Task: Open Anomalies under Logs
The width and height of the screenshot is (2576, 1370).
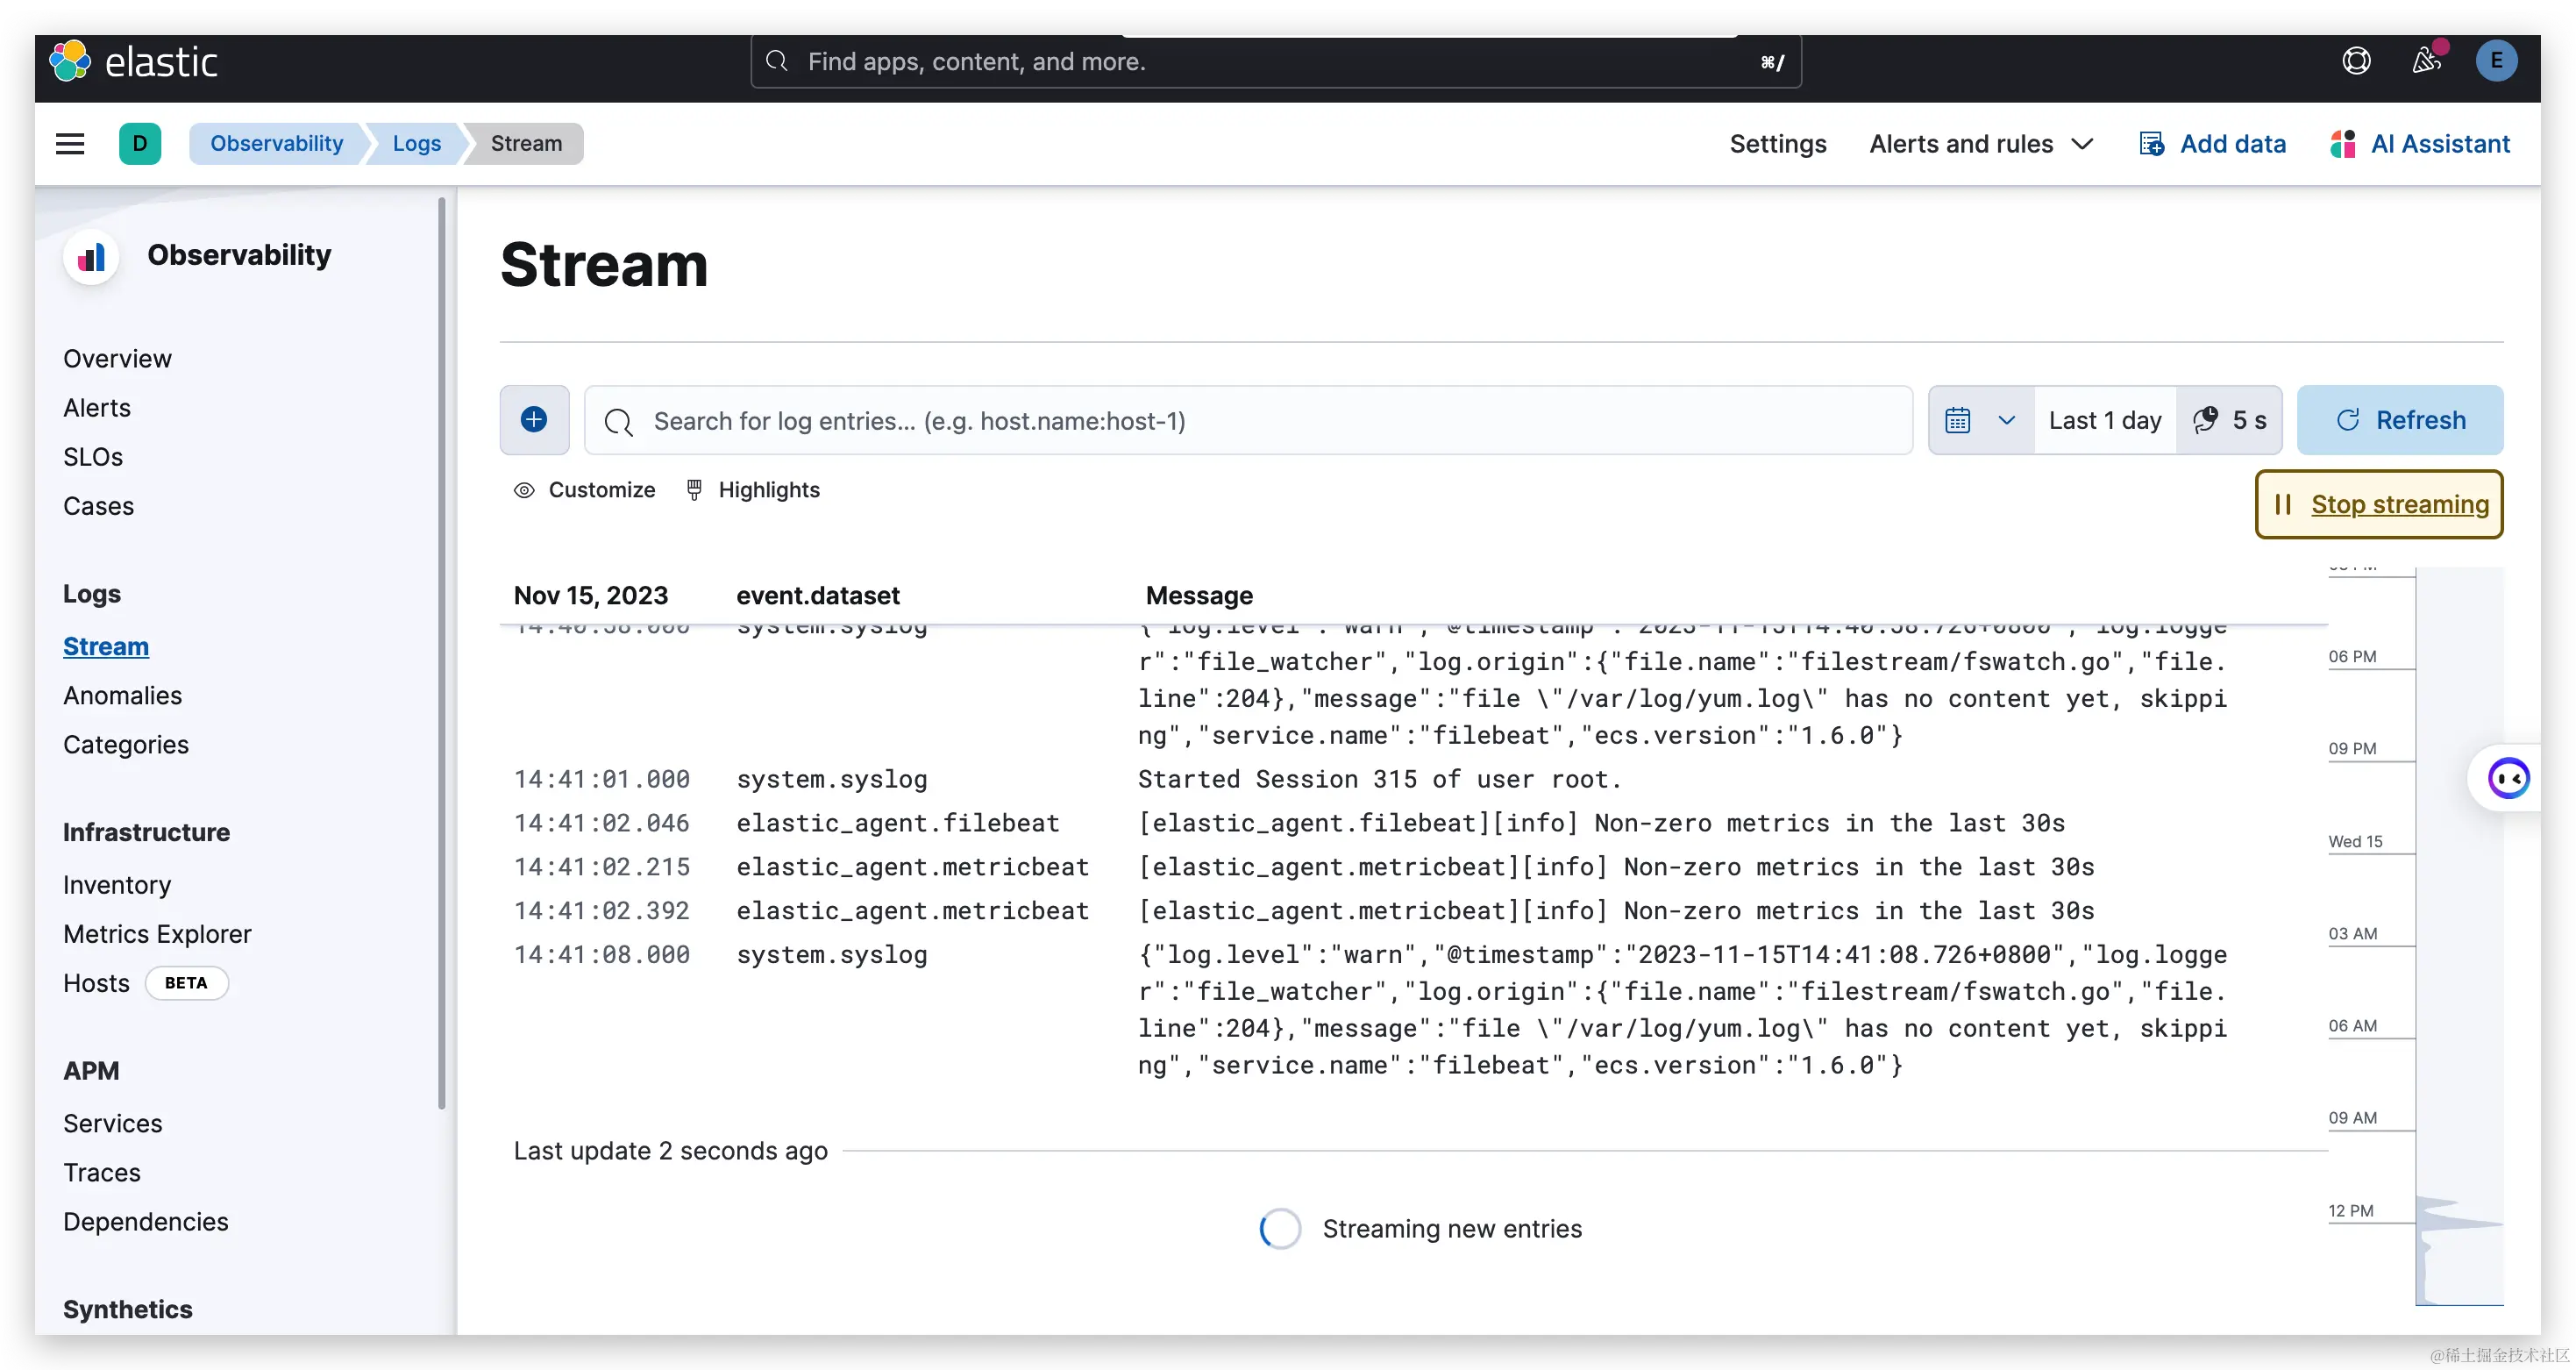Action: tap(122, 695)
